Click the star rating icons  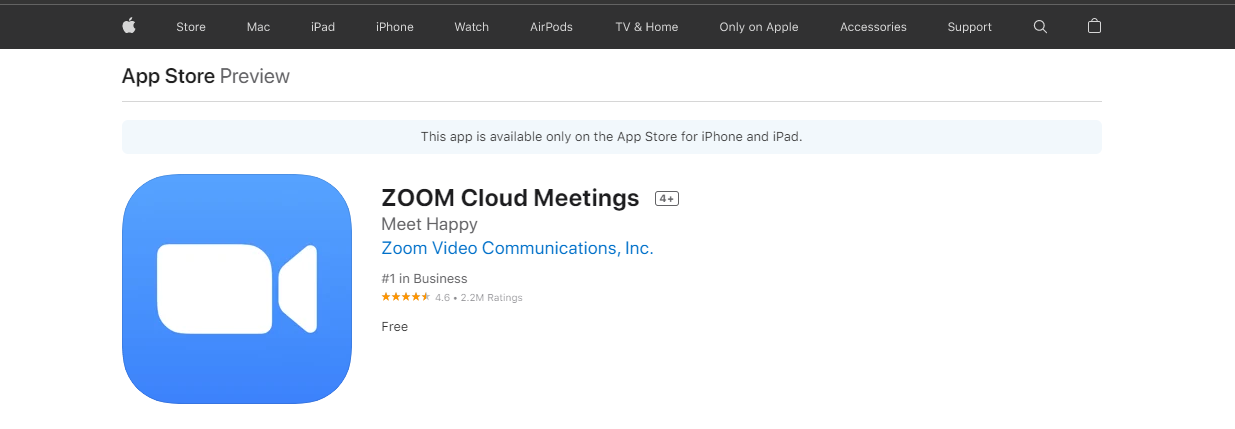tap(406, 297)
